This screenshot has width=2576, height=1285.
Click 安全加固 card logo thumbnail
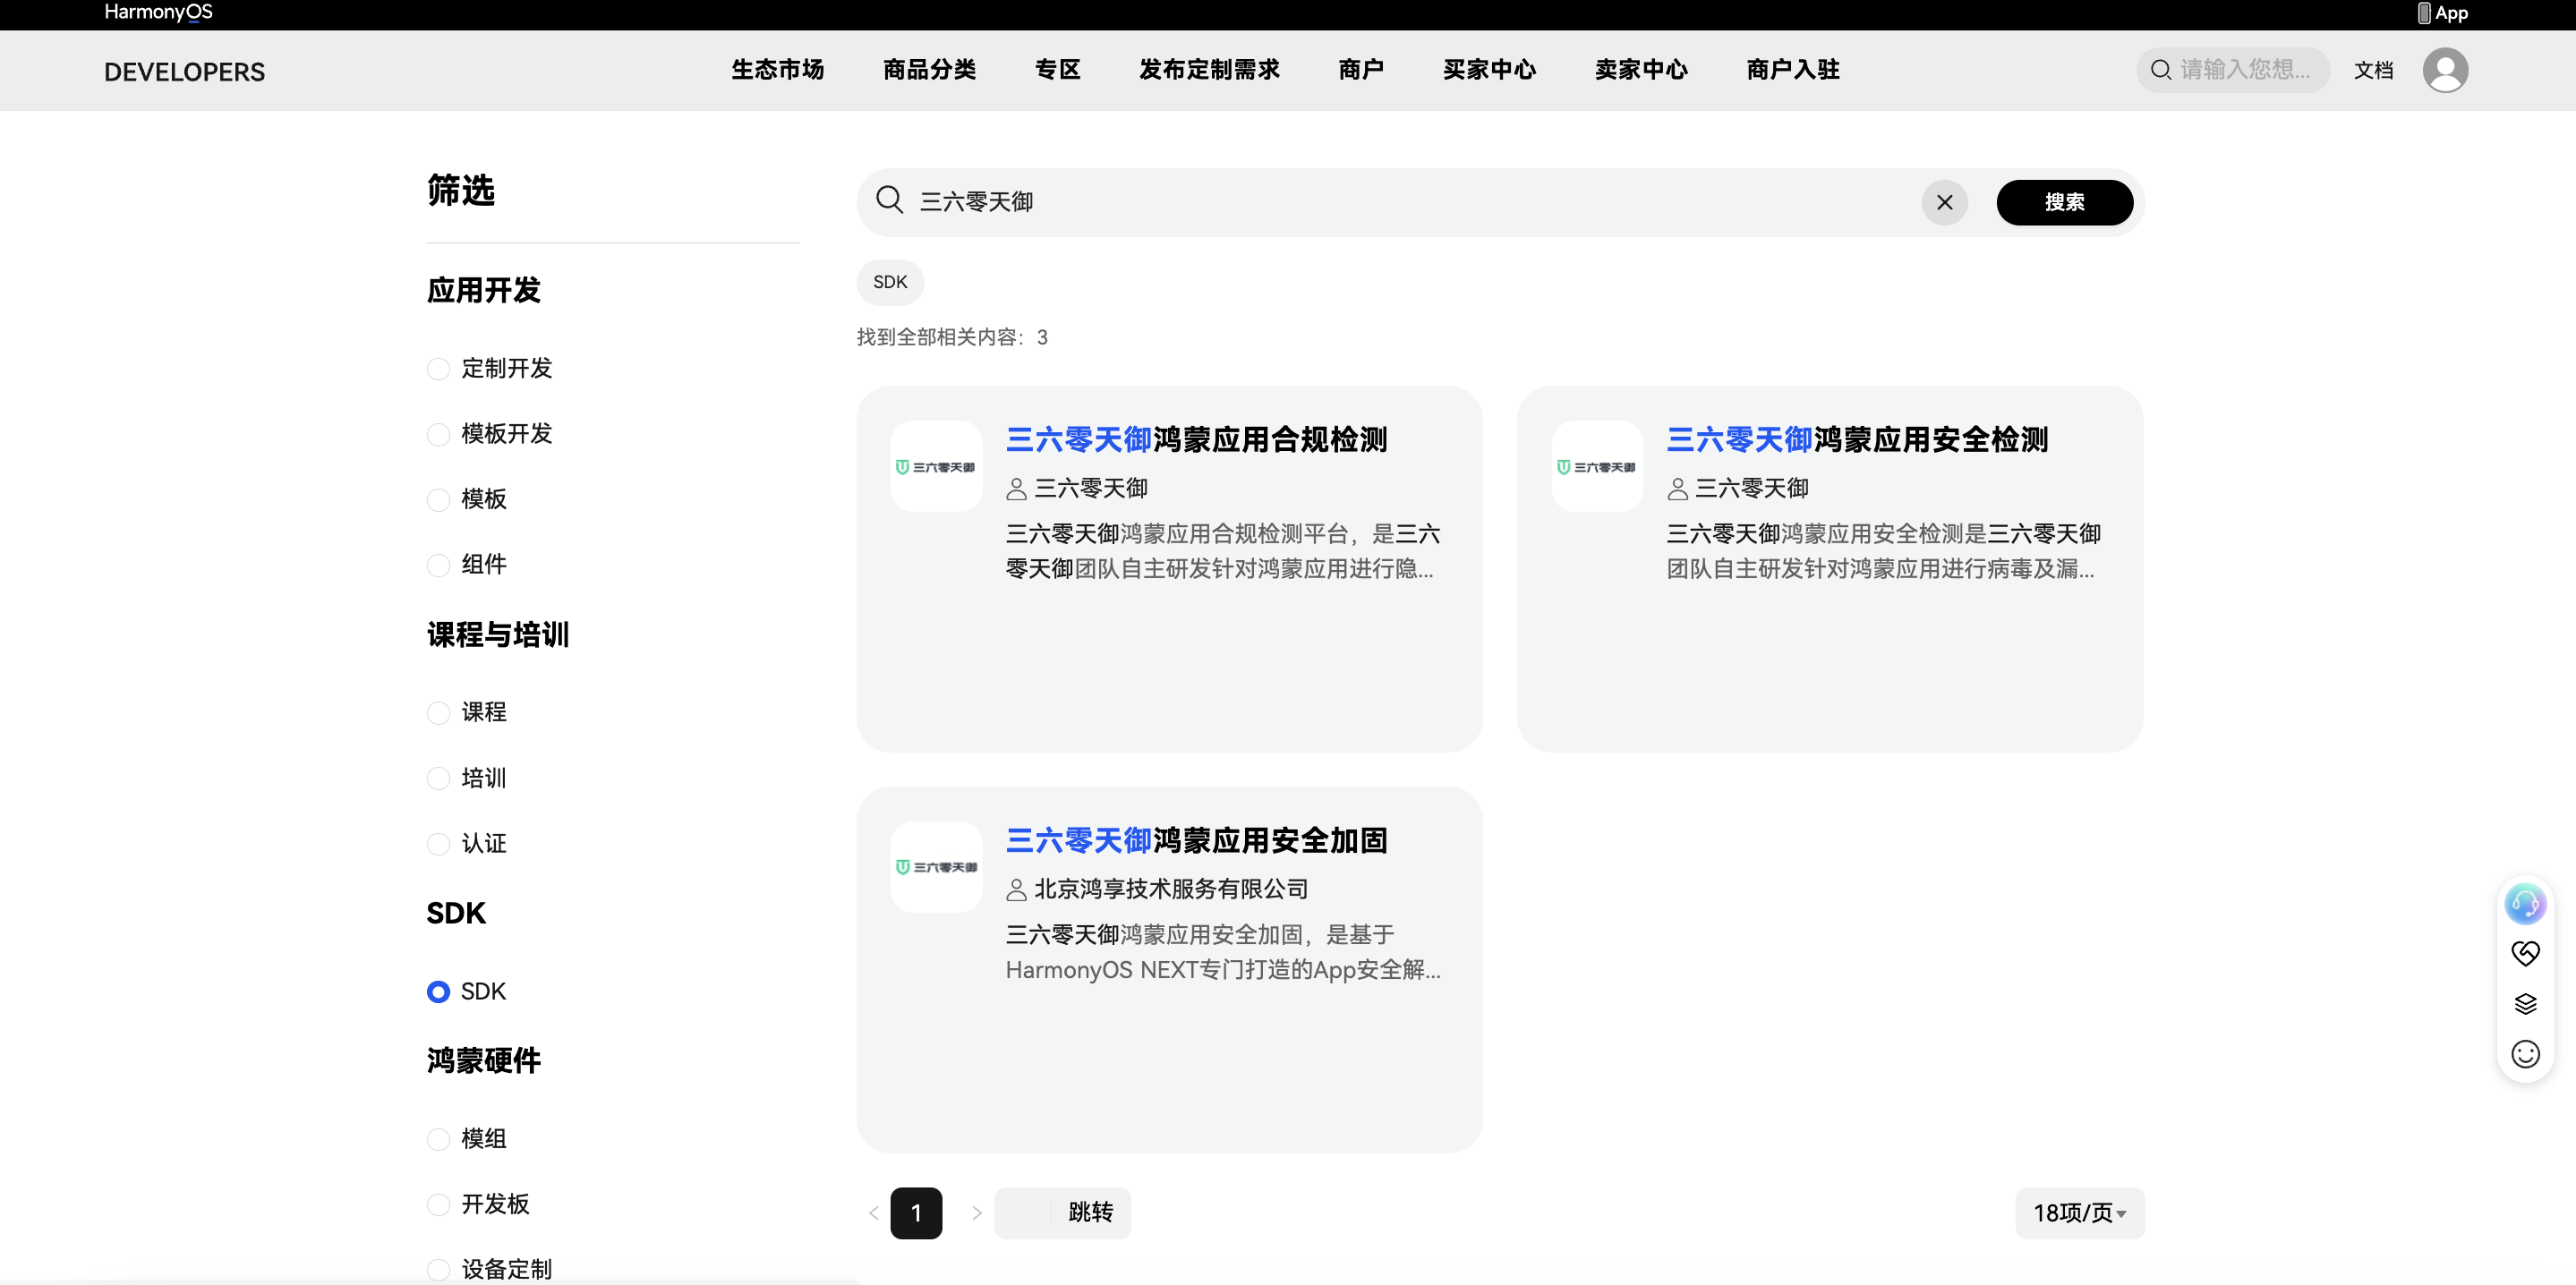936,867
